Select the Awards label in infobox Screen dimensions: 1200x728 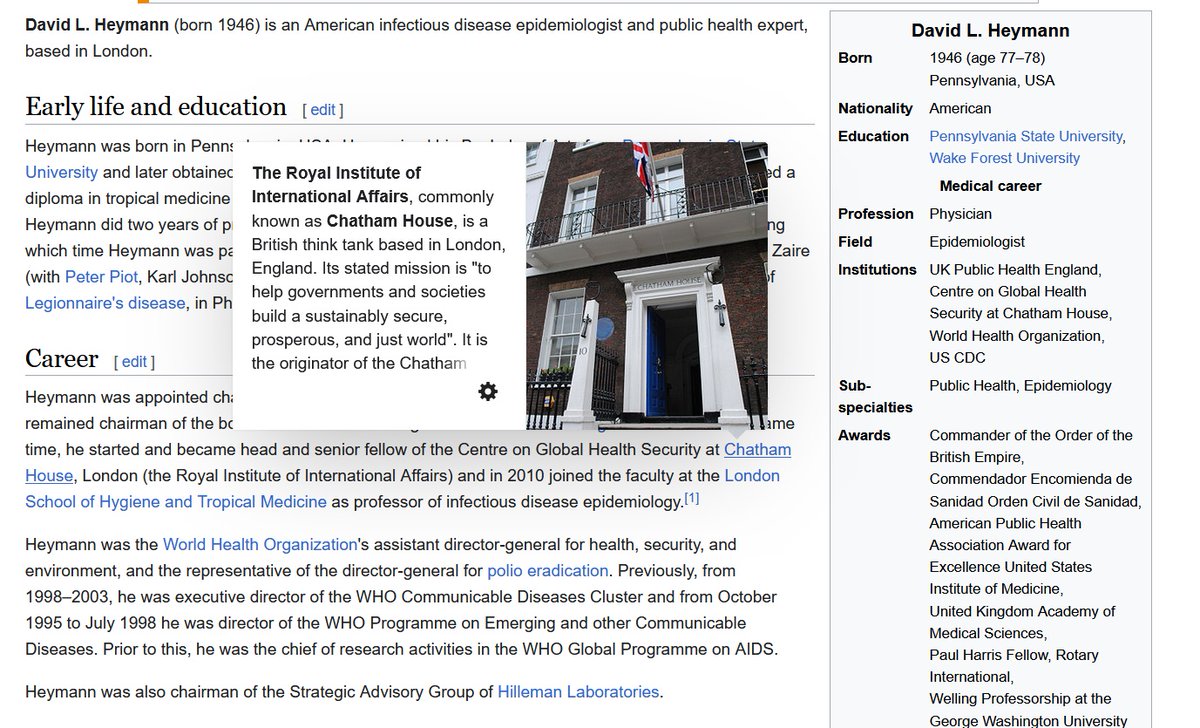point(864,435)
